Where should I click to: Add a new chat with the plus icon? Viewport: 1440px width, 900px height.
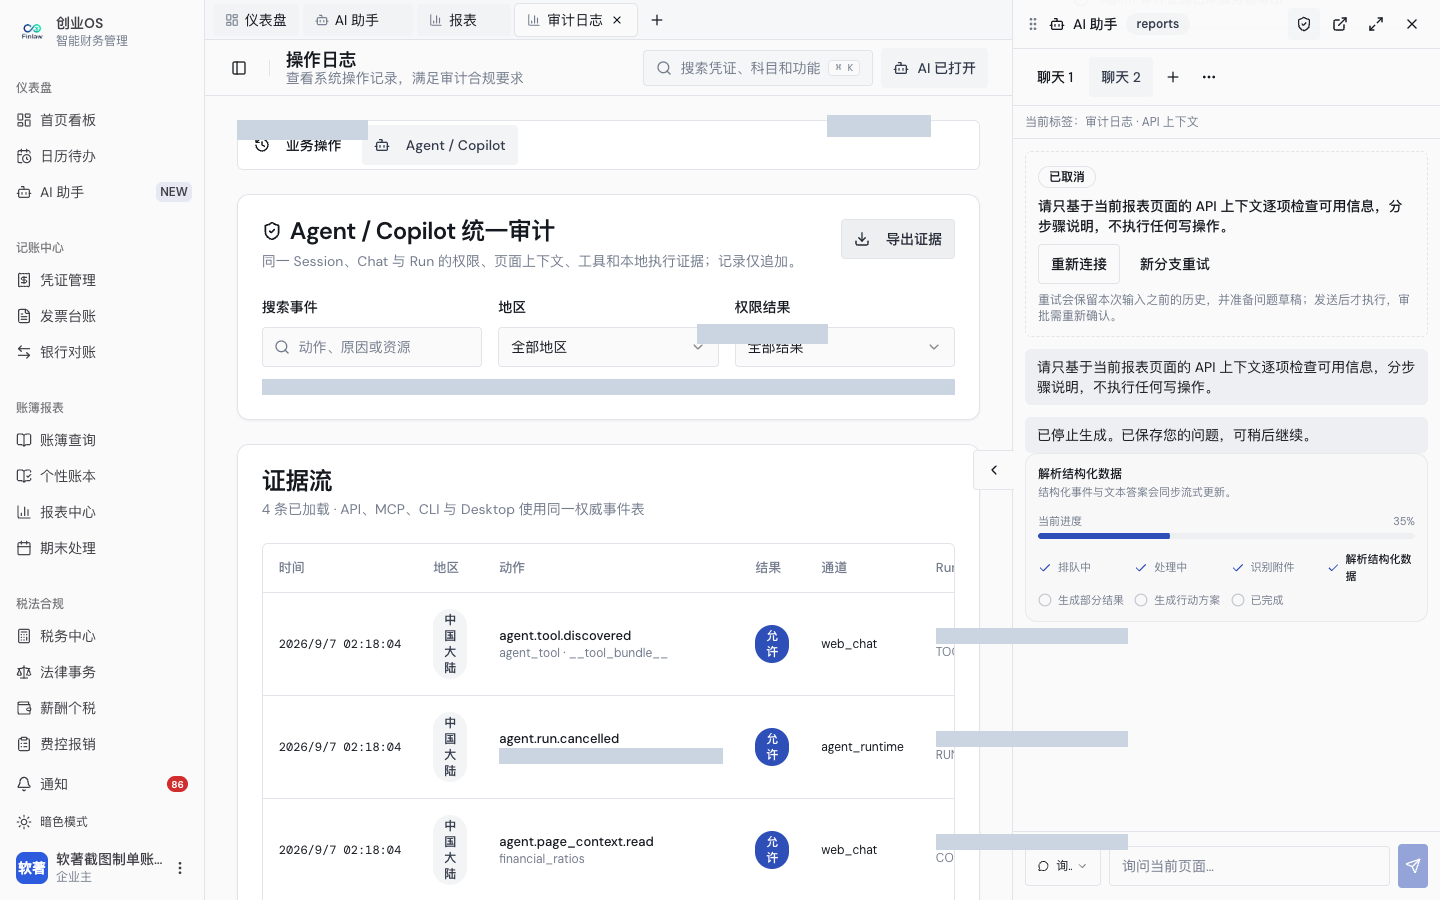[x=1173, y=77]
